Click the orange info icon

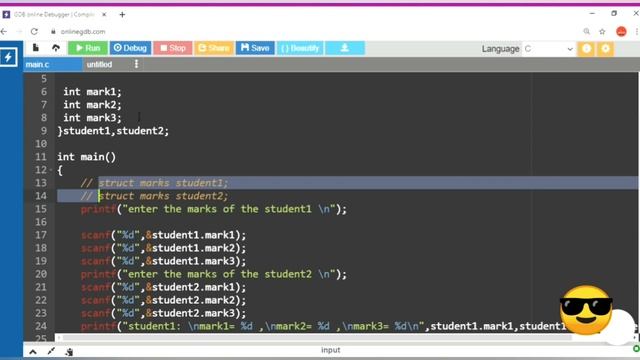[587, 49]
